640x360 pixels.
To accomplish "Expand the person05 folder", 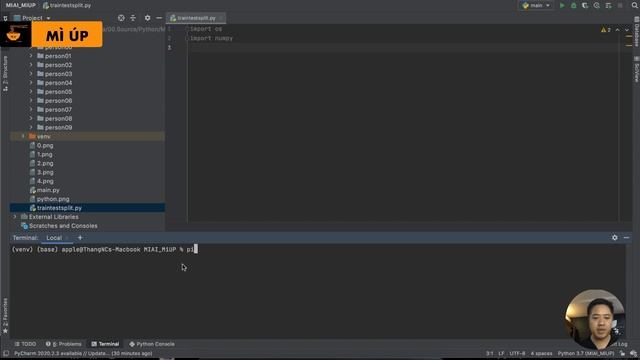I will pos(31,92).
